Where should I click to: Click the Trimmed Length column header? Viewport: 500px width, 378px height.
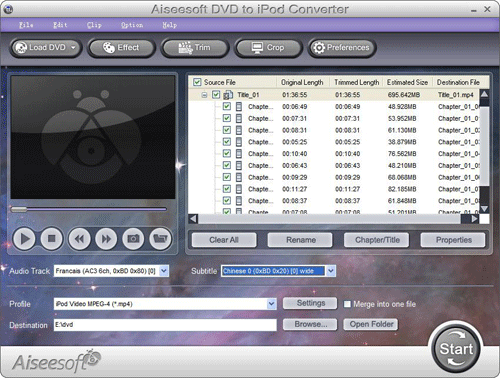pos(356,82)
